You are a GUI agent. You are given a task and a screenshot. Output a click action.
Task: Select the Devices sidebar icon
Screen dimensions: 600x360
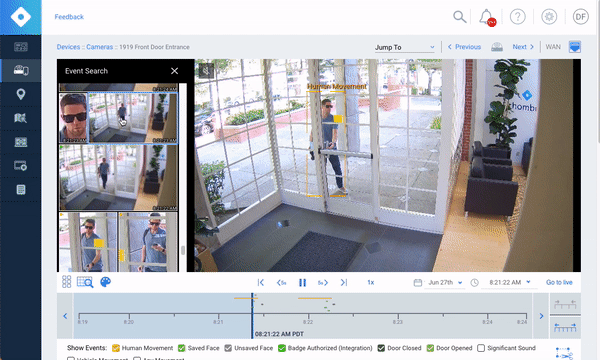21,70
